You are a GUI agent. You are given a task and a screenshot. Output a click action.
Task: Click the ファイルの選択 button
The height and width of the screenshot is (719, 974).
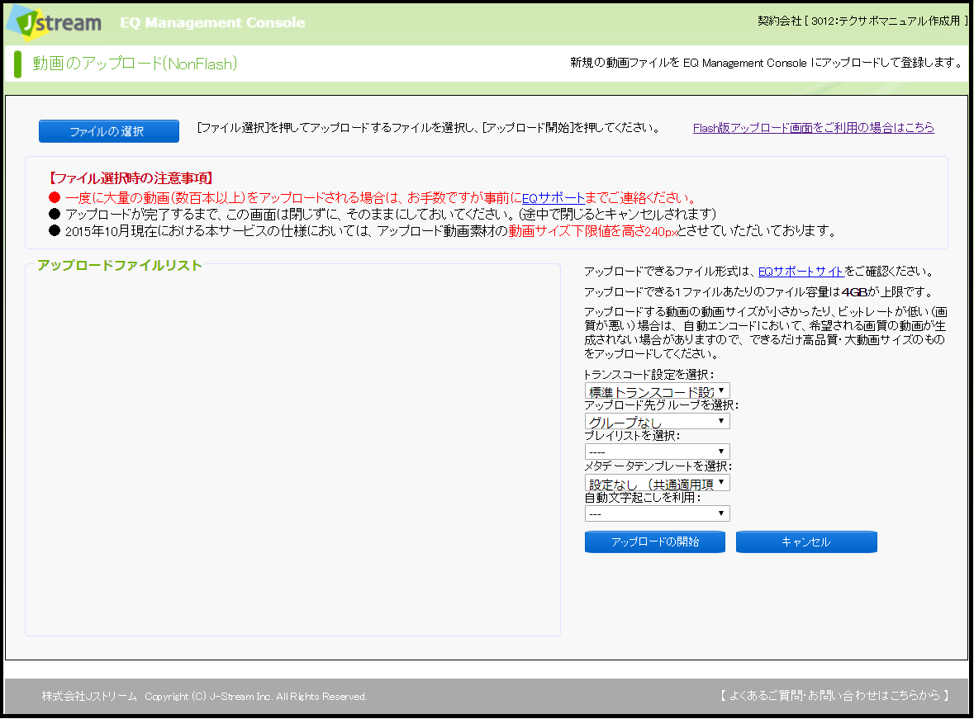tap(109, 131)
